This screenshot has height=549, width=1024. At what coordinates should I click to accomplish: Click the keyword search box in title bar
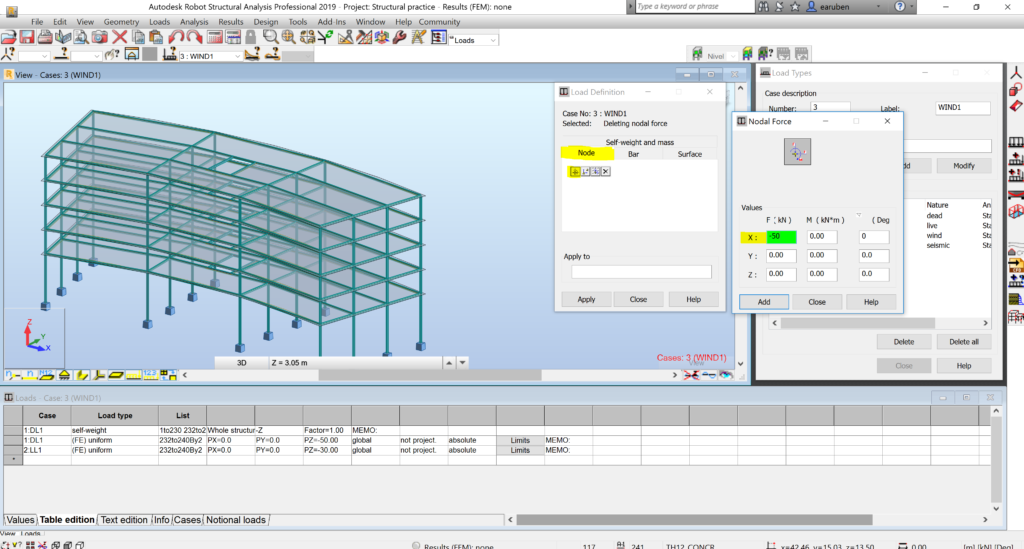[694, 7]
